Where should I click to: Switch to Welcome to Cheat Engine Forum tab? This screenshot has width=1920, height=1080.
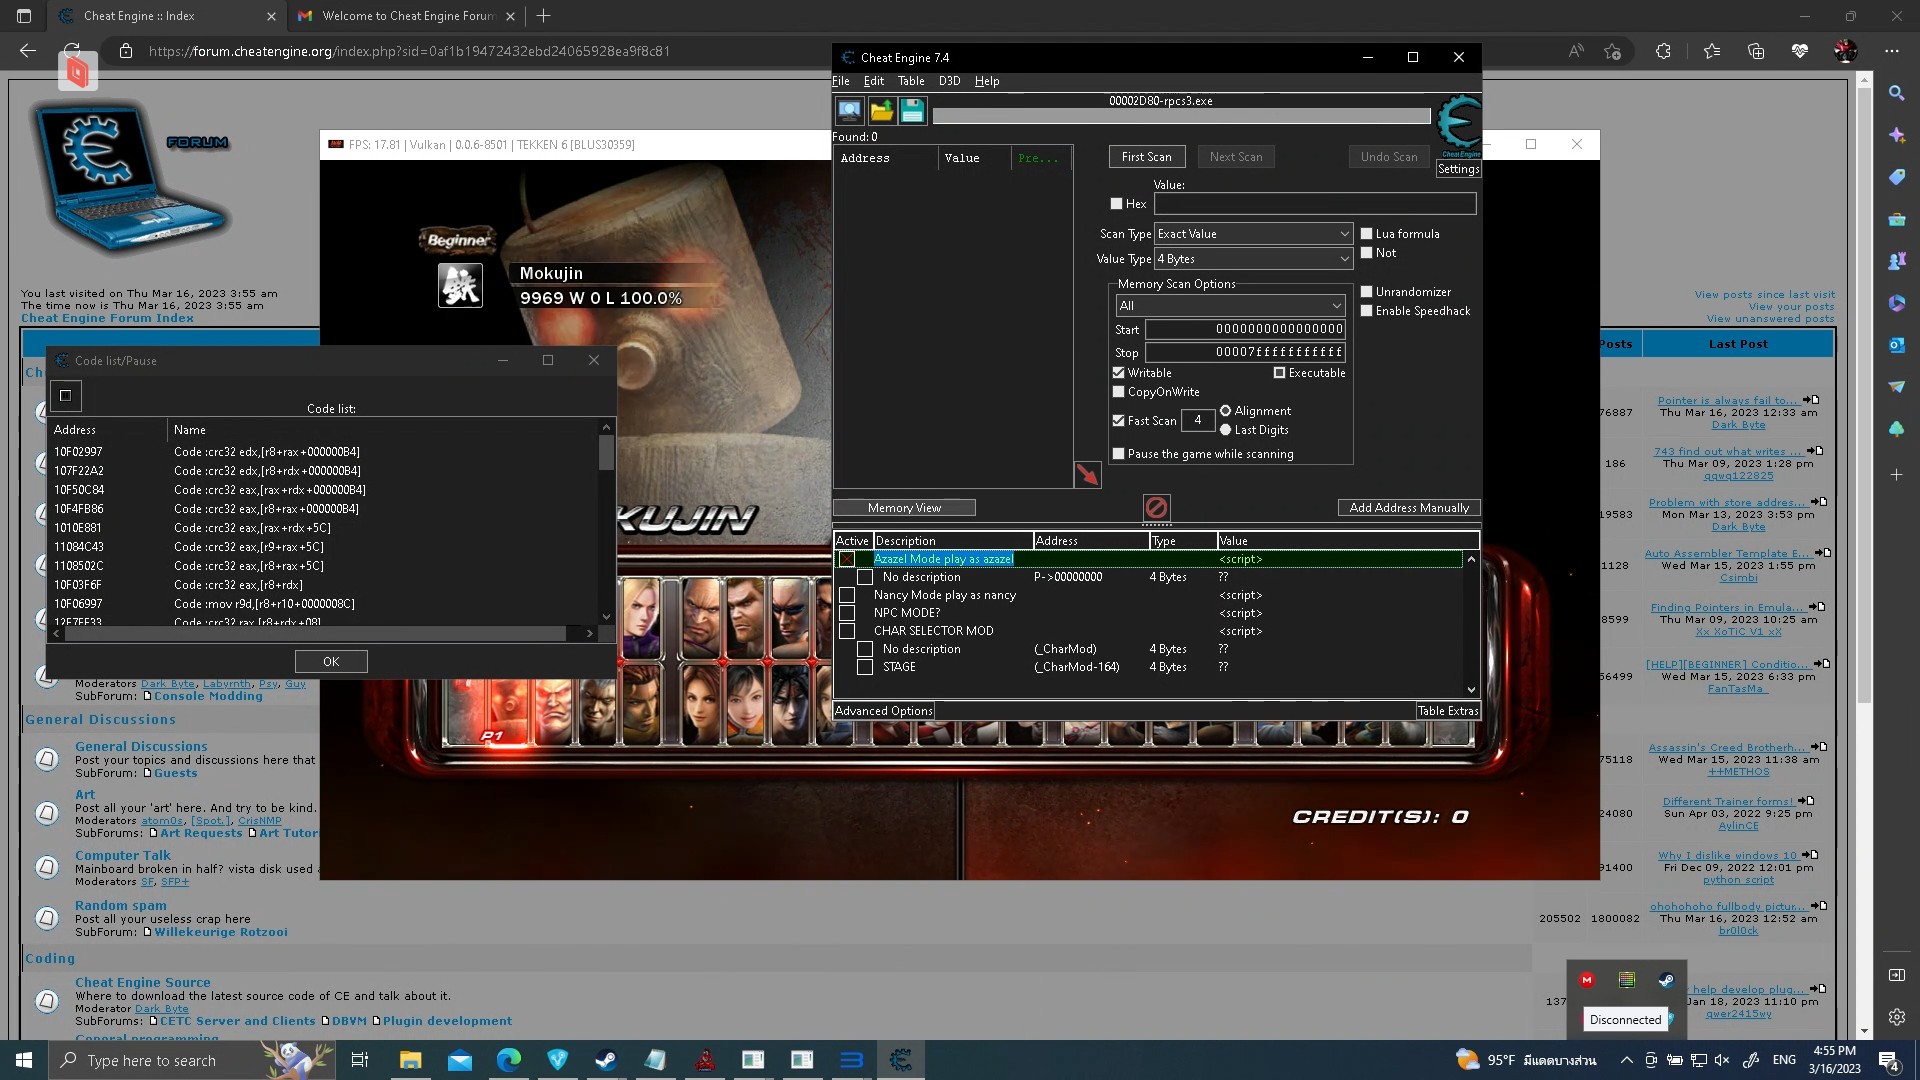coord(407,16)
